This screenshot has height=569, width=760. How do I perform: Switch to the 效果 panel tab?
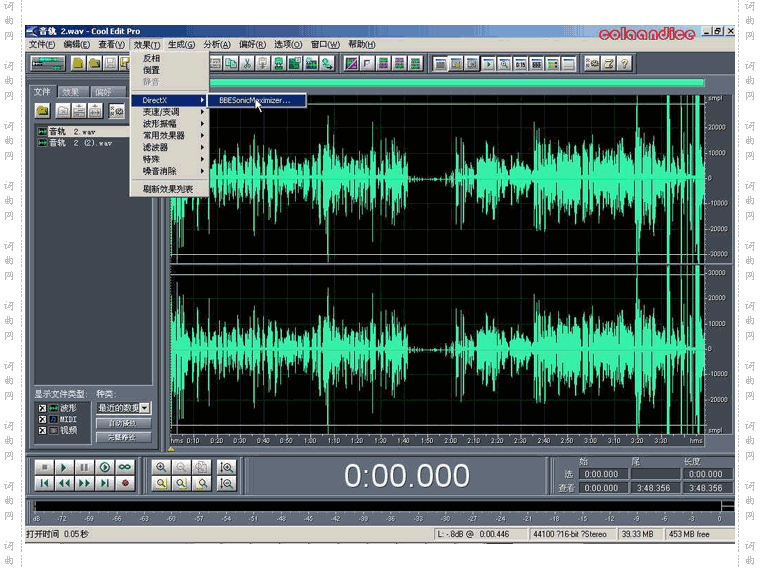pyautogui.click(x=72, y=92)
